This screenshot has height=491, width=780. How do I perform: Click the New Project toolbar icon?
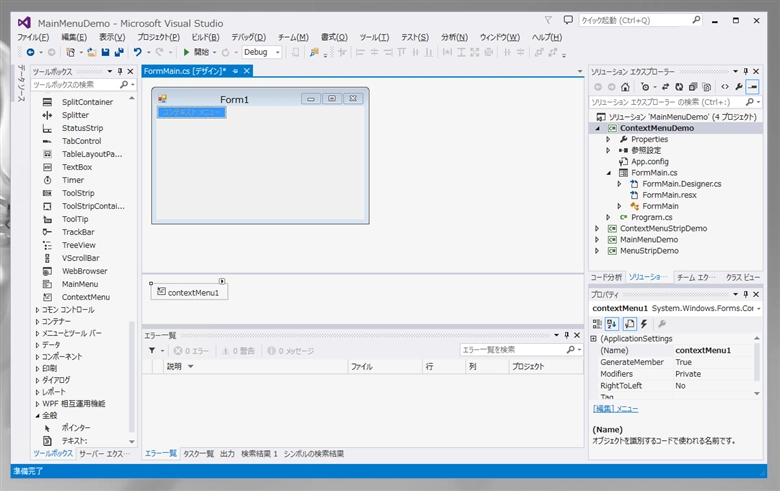point(71,52)
